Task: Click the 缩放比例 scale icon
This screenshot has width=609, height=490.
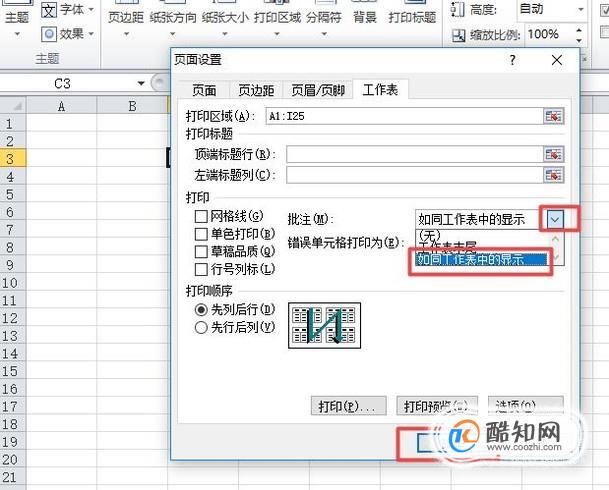Action: click(459, 35)
